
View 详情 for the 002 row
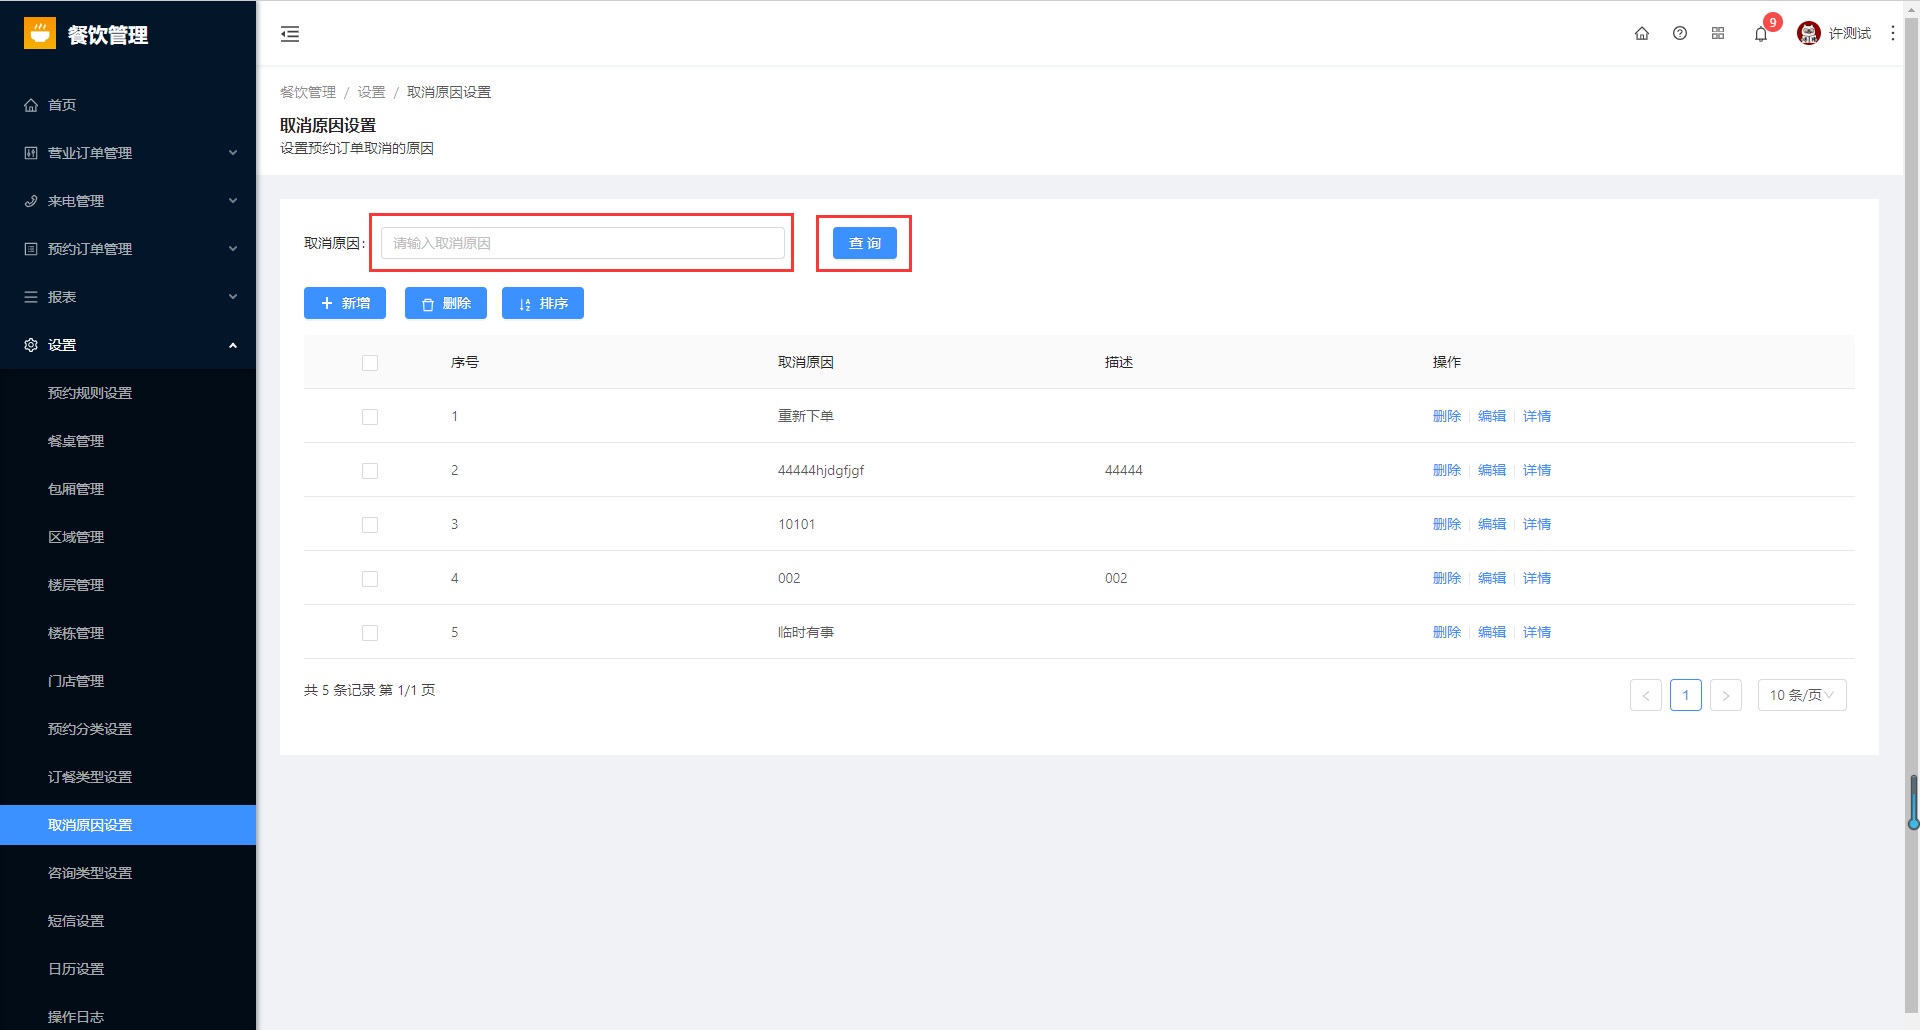tap(1537, 579)
